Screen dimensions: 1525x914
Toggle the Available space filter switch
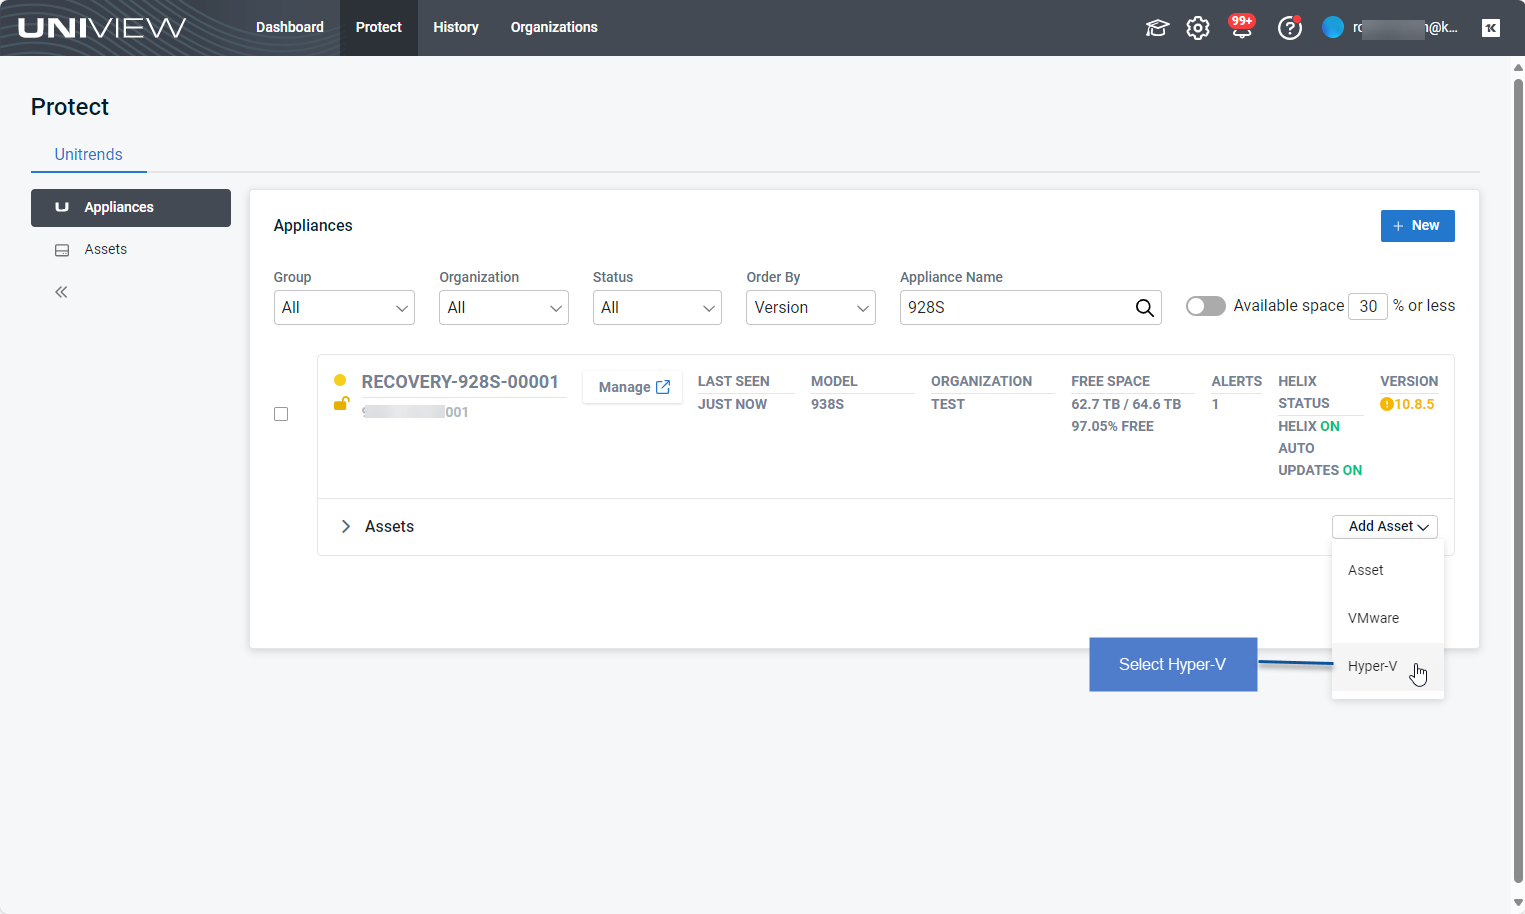(1205, 306)
